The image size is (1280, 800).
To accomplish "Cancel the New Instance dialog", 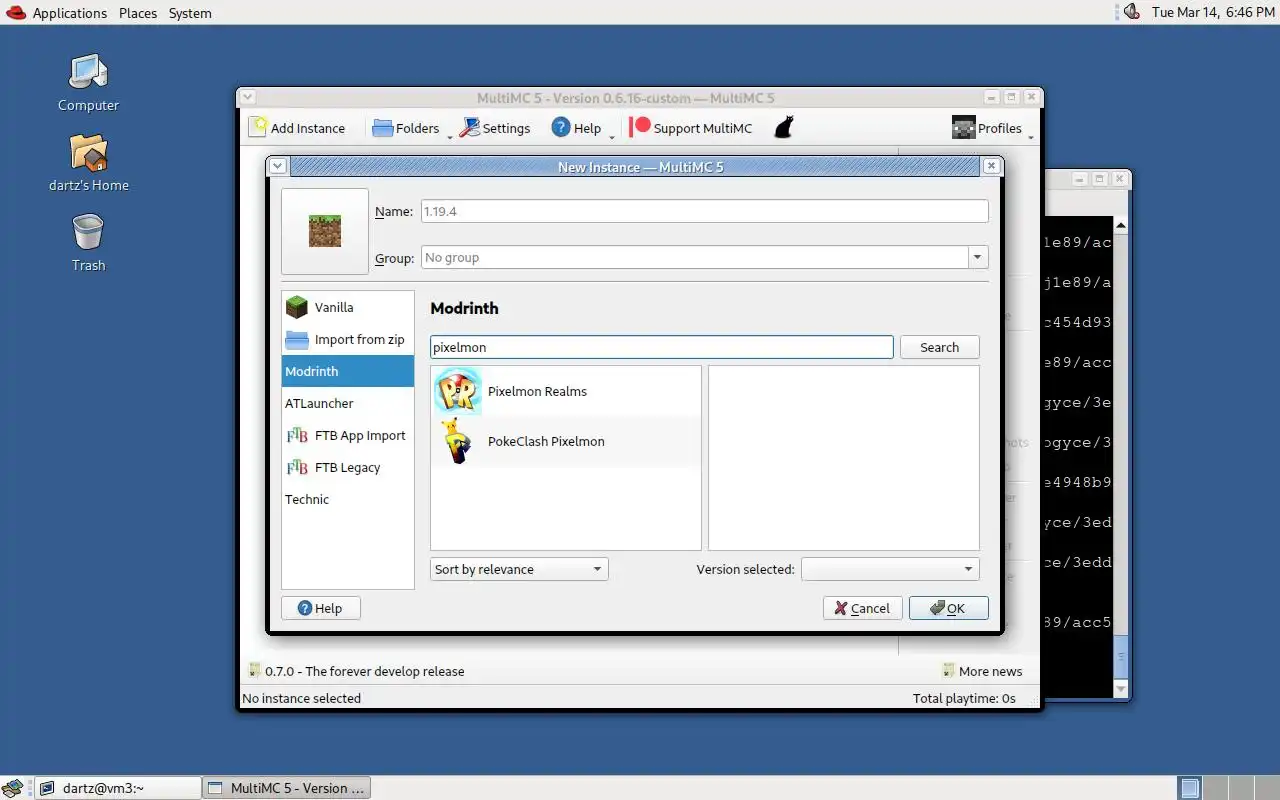I will point(863,608).
